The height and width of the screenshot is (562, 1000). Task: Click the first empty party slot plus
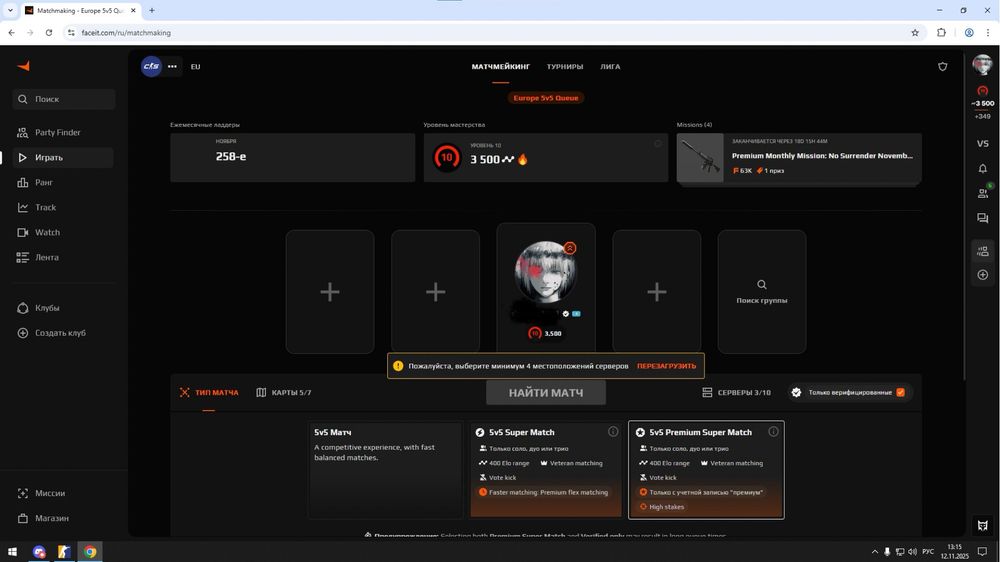click(x=330, y=292)
